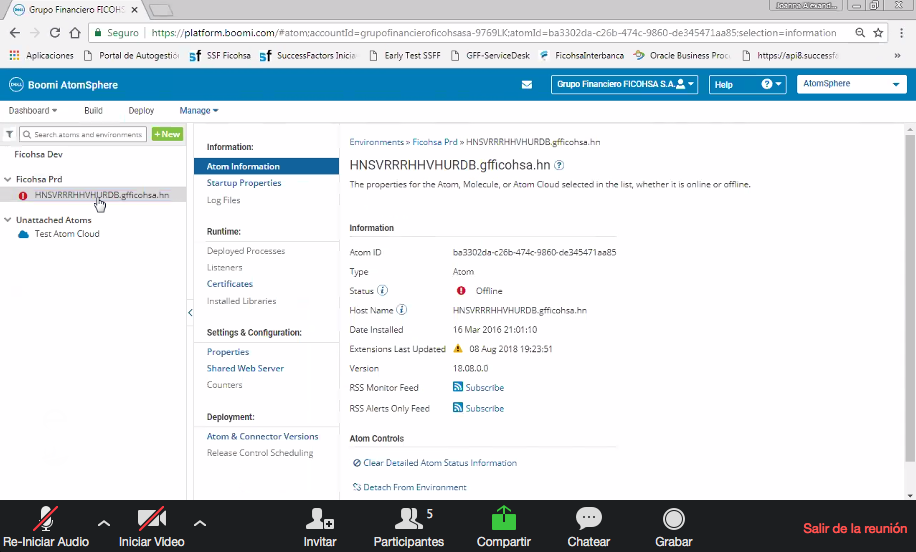This screenshot has width=916, height=552.
Task: Click Salir de la reunión
Action: (x=855, y=528)
